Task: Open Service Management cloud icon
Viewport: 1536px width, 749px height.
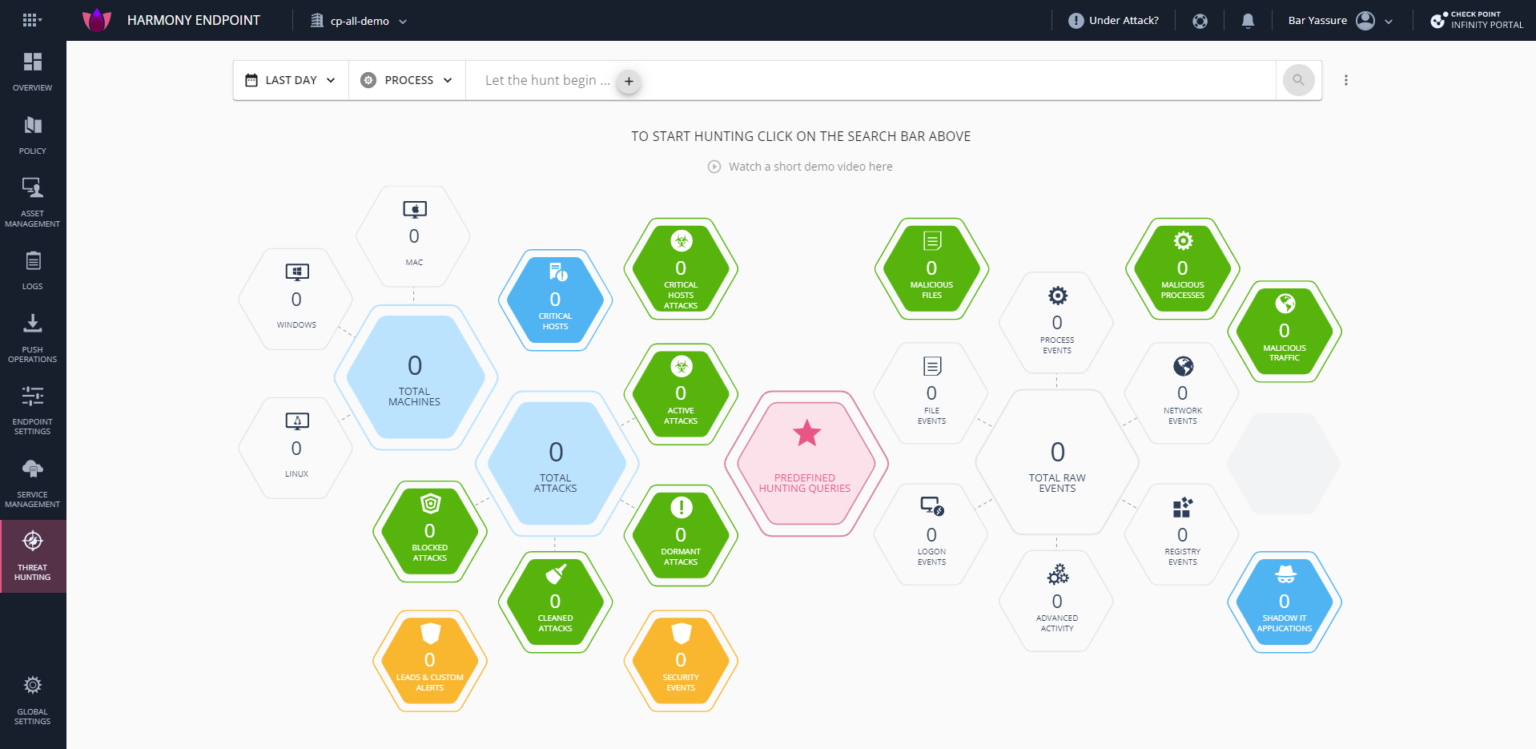Action: tap(33, 467)
